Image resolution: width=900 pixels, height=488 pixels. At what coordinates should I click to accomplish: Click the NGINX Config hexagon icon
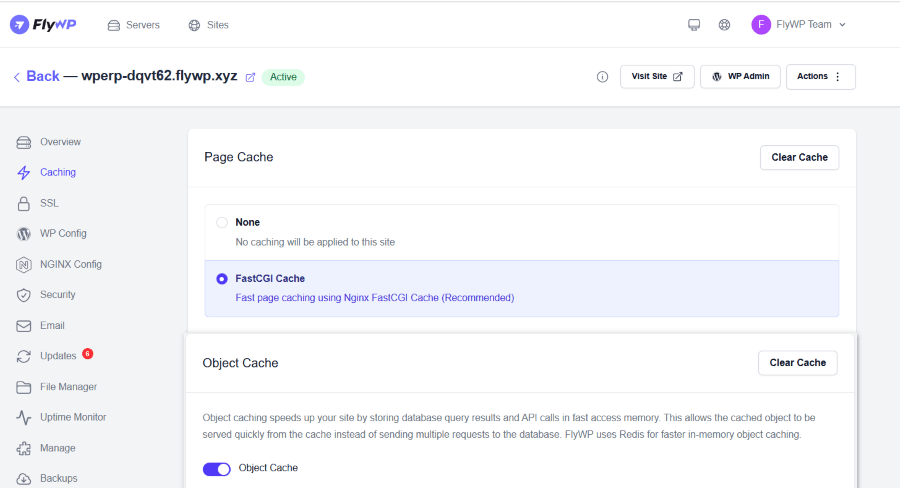tap(24, 265)
